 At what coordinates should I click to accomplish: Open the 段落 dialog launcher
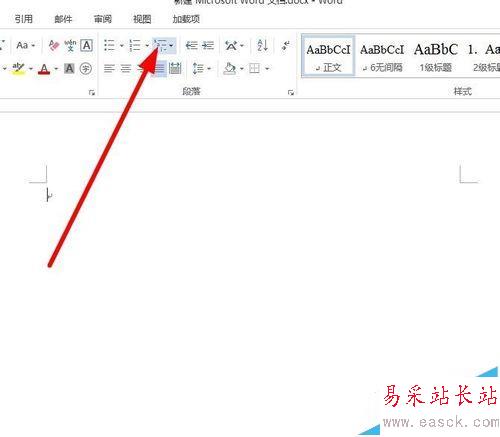point(291,92)
